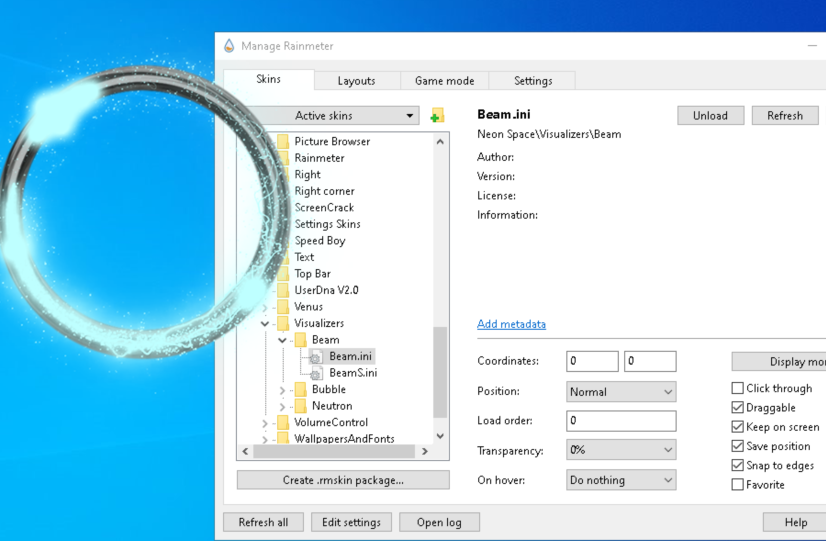Screen dimensions: 826x541
Task: Open the Position dropdown set to Normal
Action: pos(621,392)
